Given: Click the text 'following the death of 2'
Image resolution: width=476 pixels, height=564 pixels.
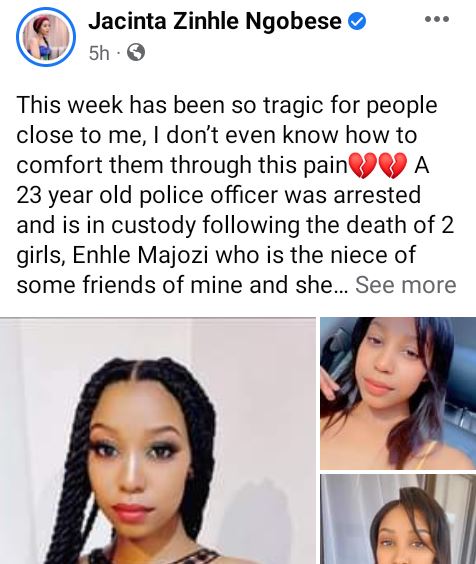Looking at the screenshot, I should click(x=328, y=225).
